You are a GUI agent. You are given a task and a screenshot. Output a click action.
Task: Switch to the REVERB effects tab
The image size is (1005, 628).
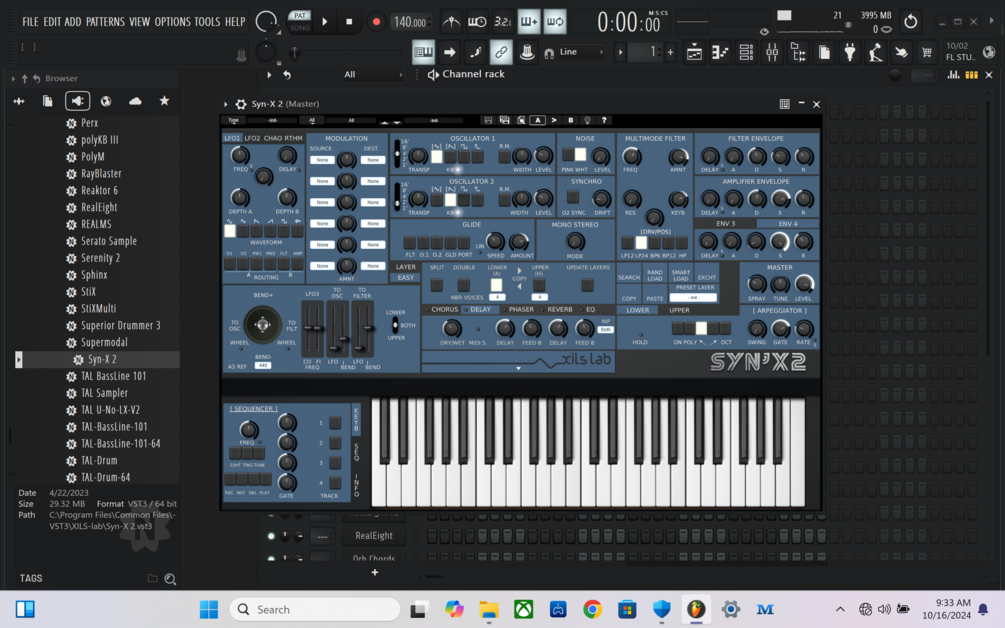click(560, 310)
